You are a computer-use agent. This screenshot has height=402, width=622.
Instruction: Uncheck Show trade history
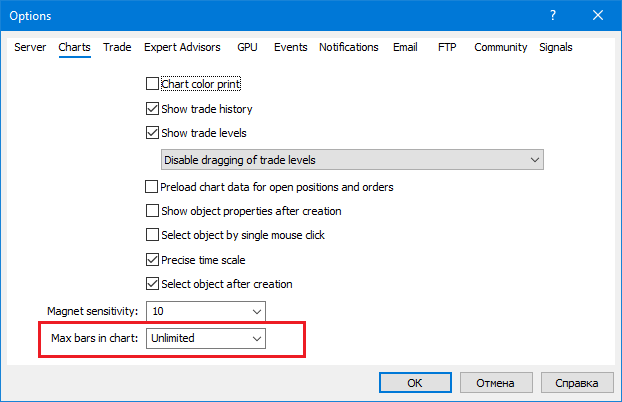[x=153, y=109]
